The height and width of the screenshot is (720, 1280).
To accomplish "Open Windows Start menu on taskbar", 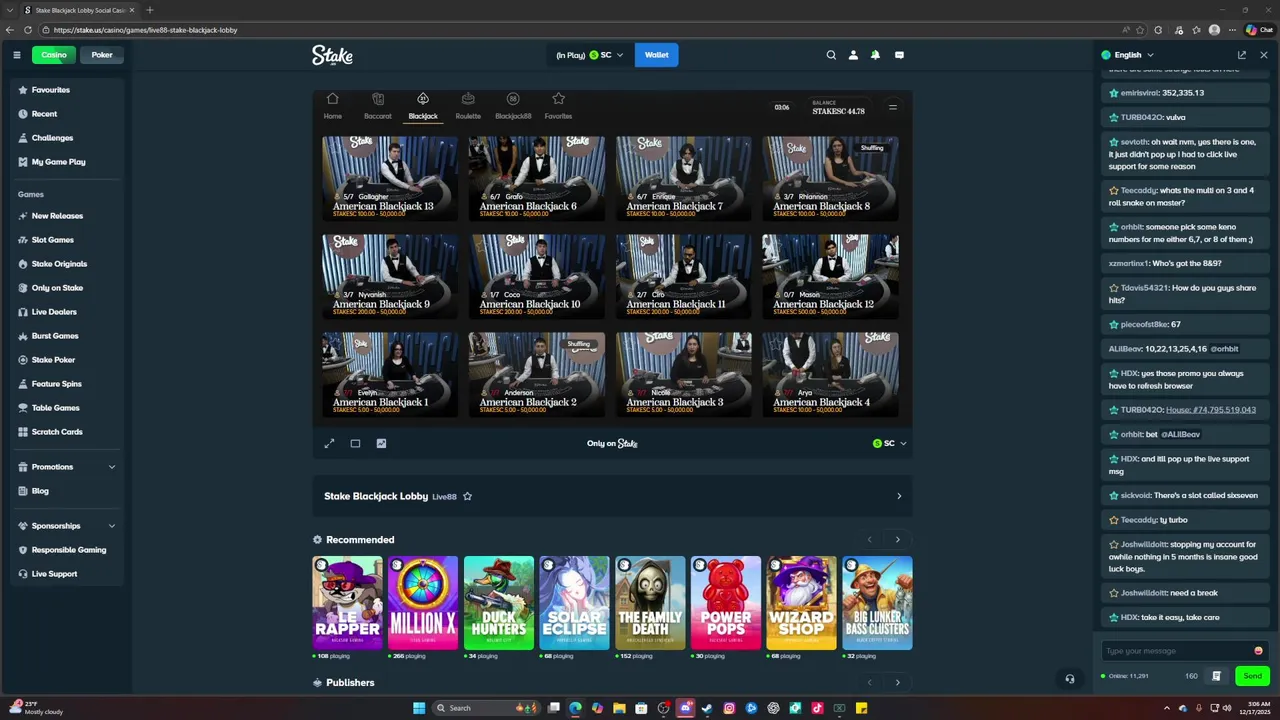I will pyautogui.click(x=419, y=708).
